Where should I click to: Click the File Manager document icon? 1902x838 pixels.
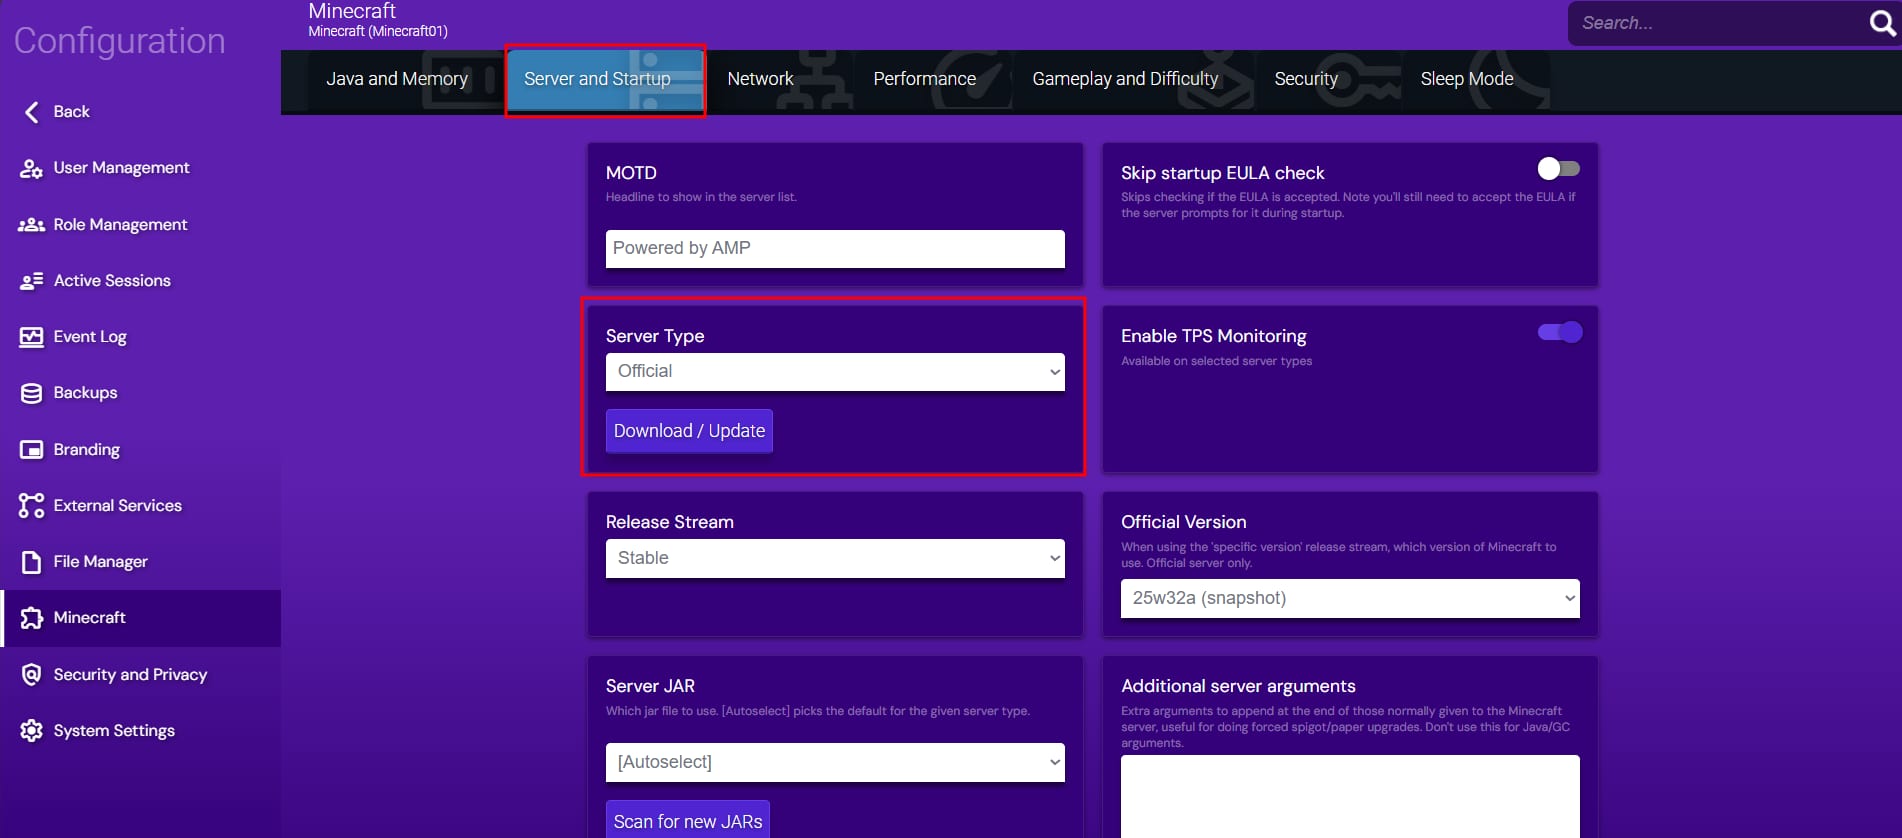coord(31,562)
